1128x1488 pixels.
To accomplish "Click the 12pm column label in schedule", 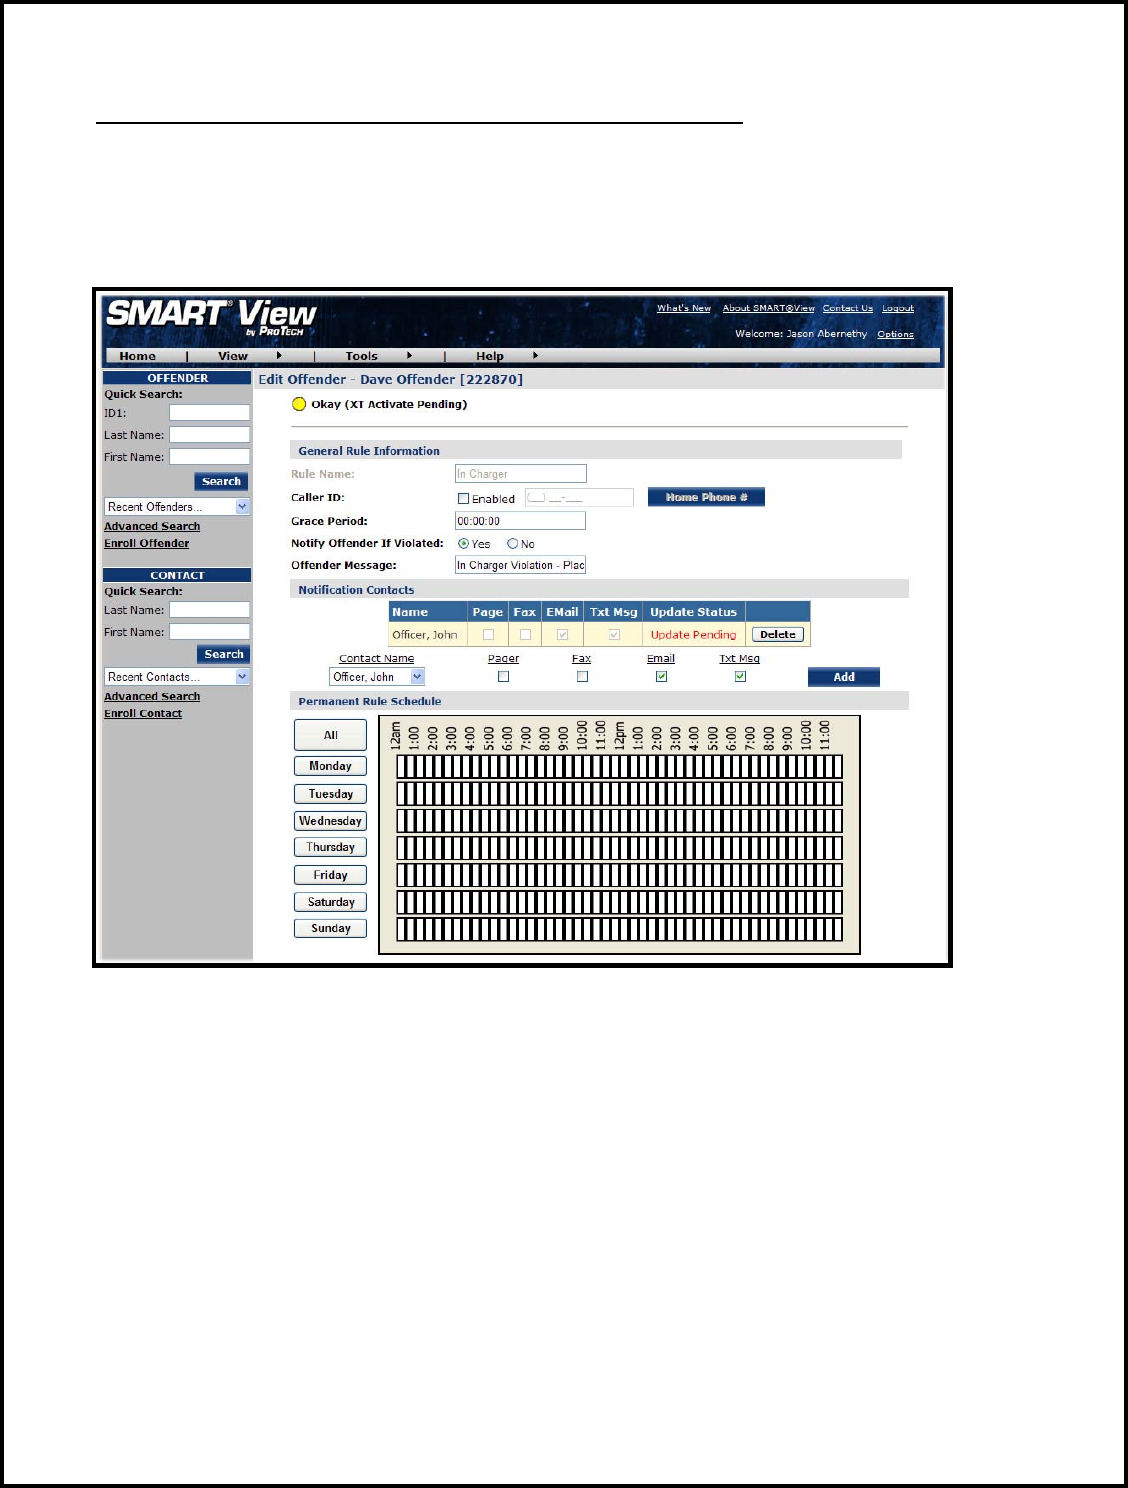I will click(x=620, y=736).
